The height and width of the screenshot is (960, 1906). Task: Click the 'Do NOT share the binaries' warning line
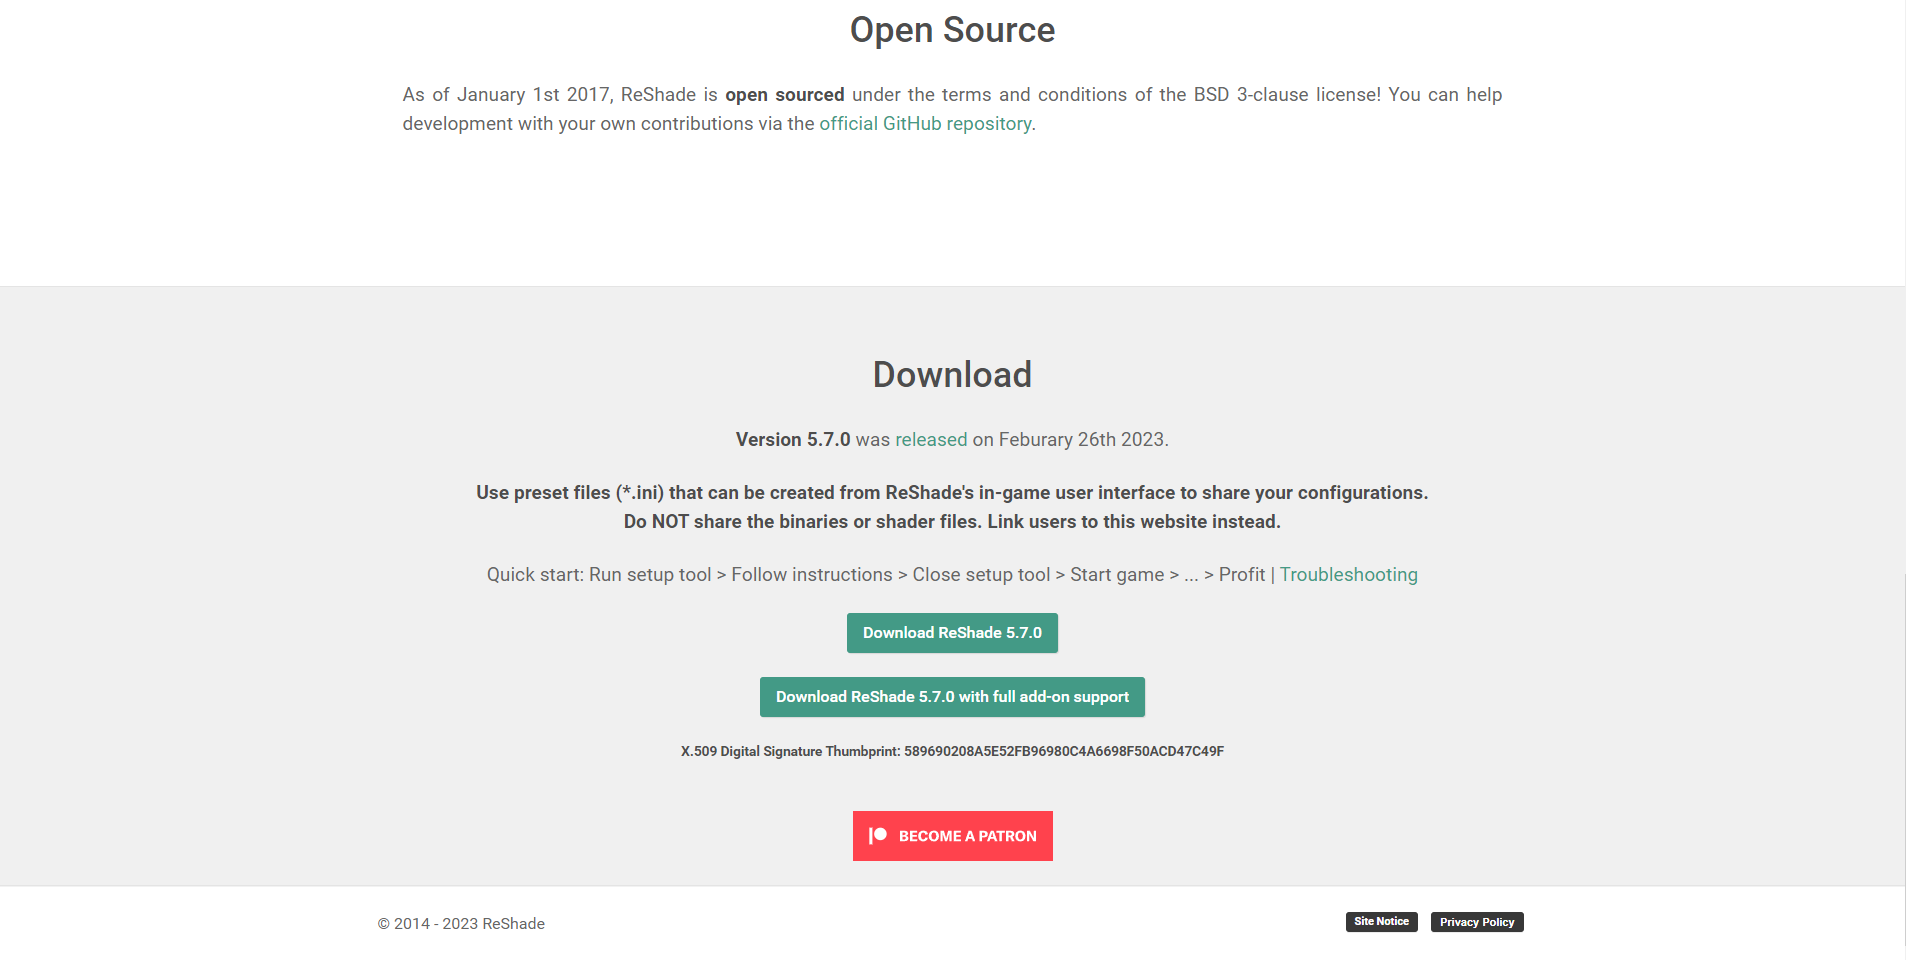pos(952,521)
